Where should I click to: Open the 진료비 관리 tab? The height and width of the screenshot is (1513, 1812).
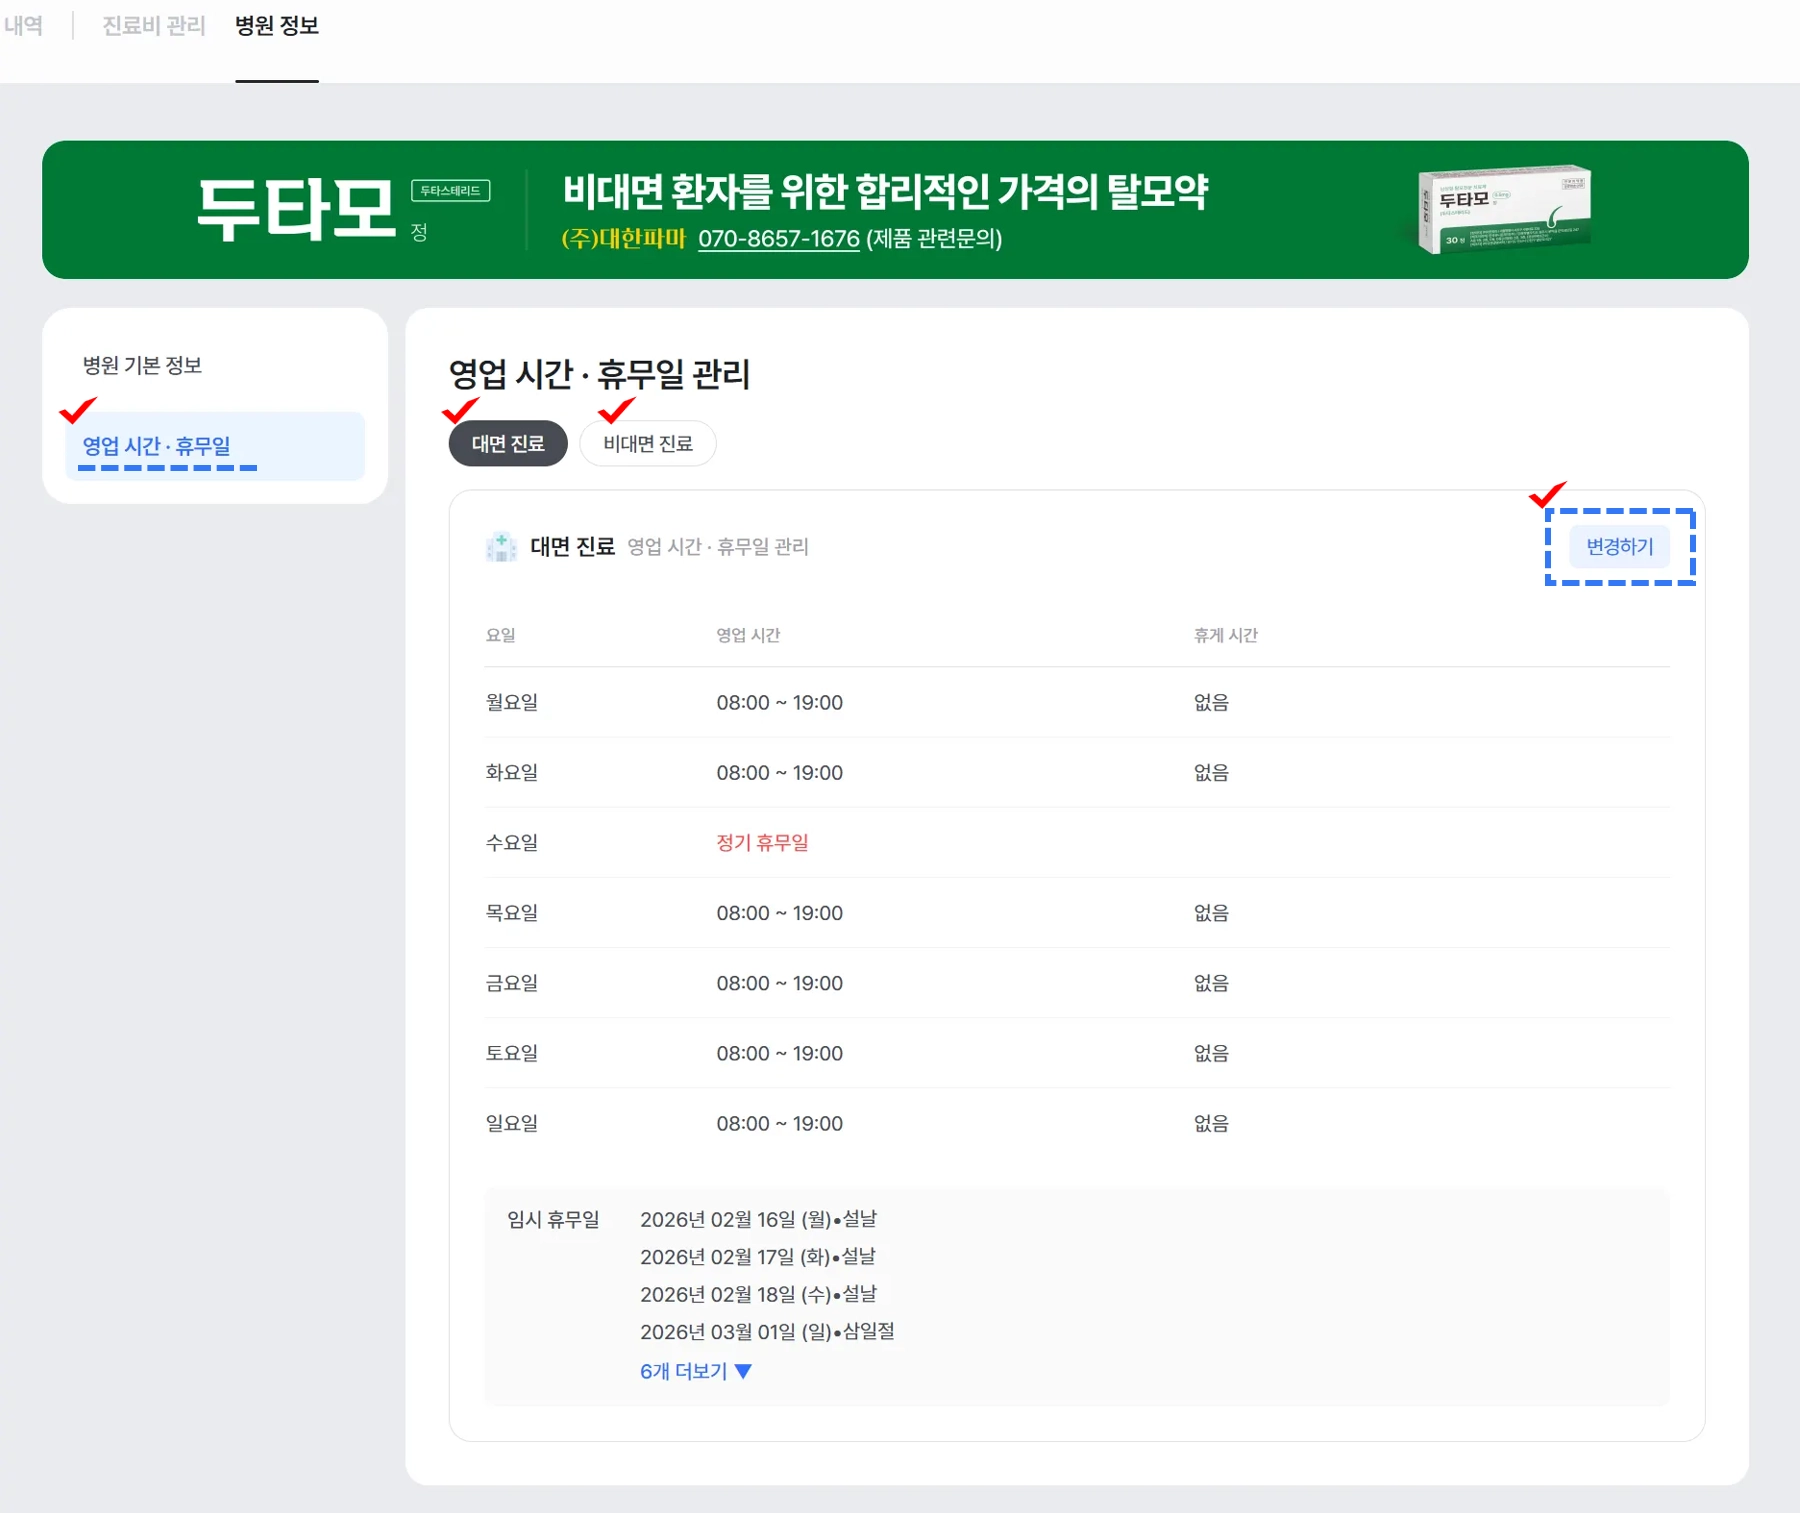pyautogui.click(x=153, y=26)
